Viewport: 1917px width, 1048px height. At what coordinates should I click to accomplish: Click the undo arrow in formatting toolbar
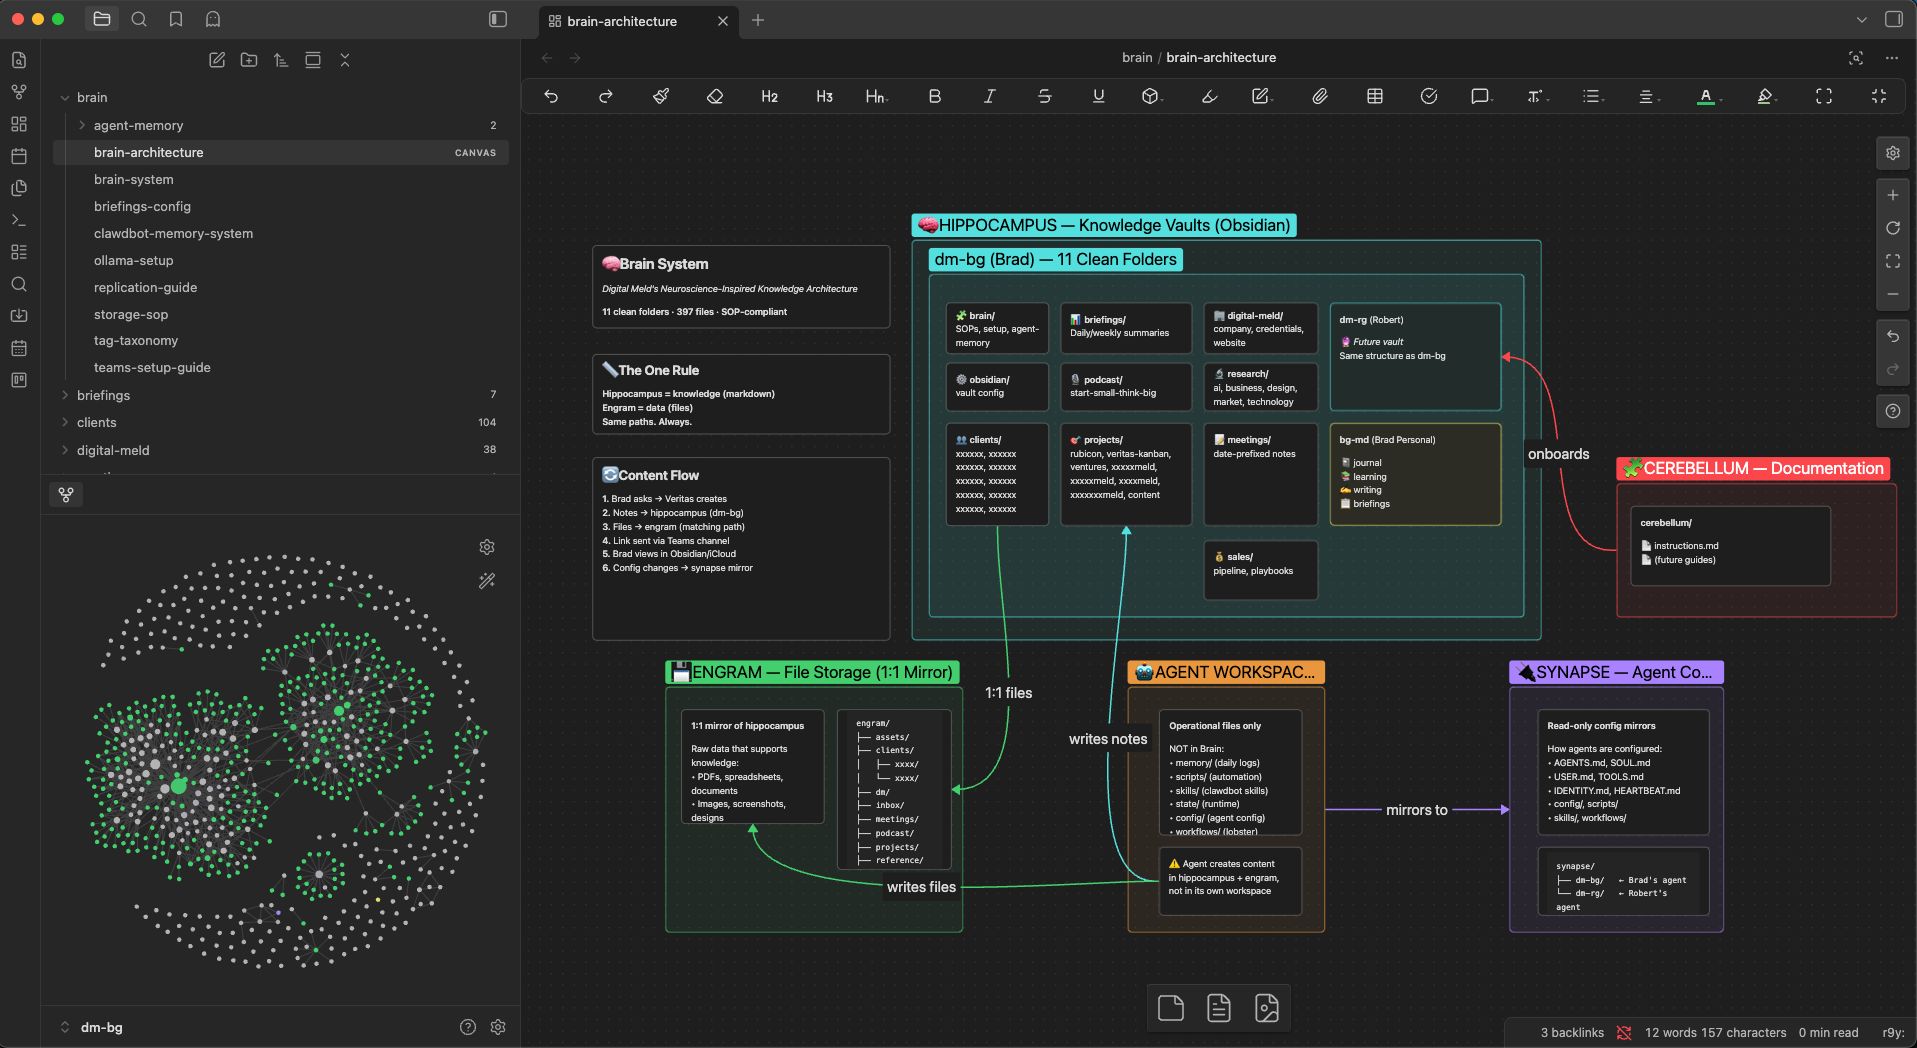click(551, 96)
